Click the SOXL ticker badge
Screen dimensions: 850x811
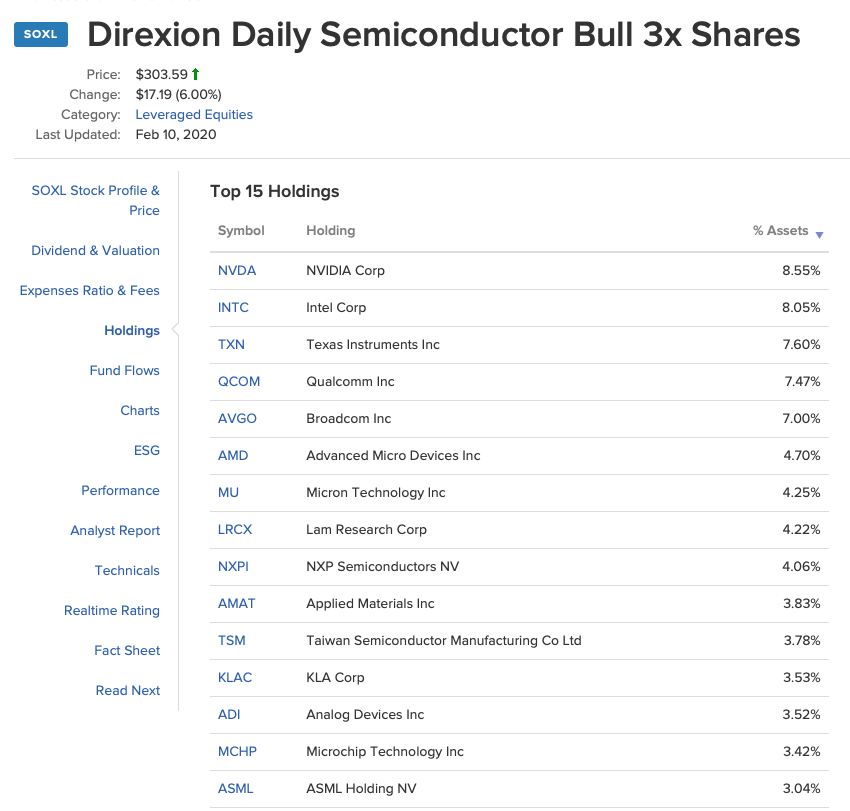40,35
